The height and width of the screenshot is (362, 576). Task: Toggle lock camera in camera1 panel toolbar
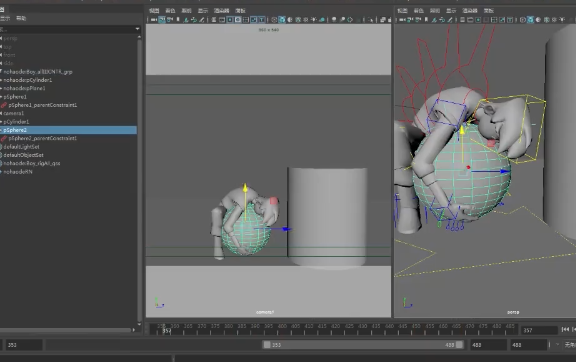pos(162,20)
